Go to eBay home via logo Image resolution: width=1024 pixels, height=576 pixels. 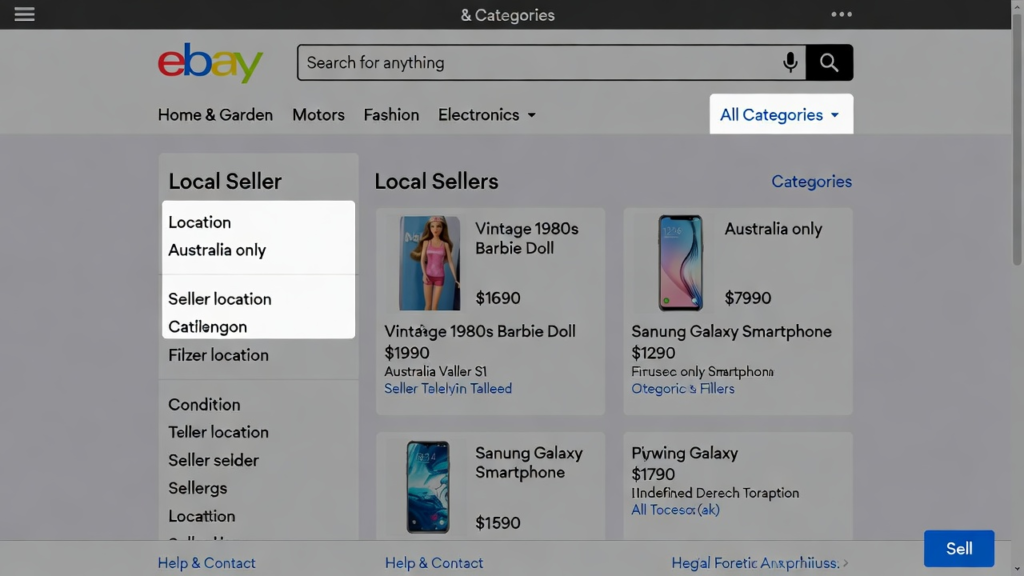tap(210, 63)
